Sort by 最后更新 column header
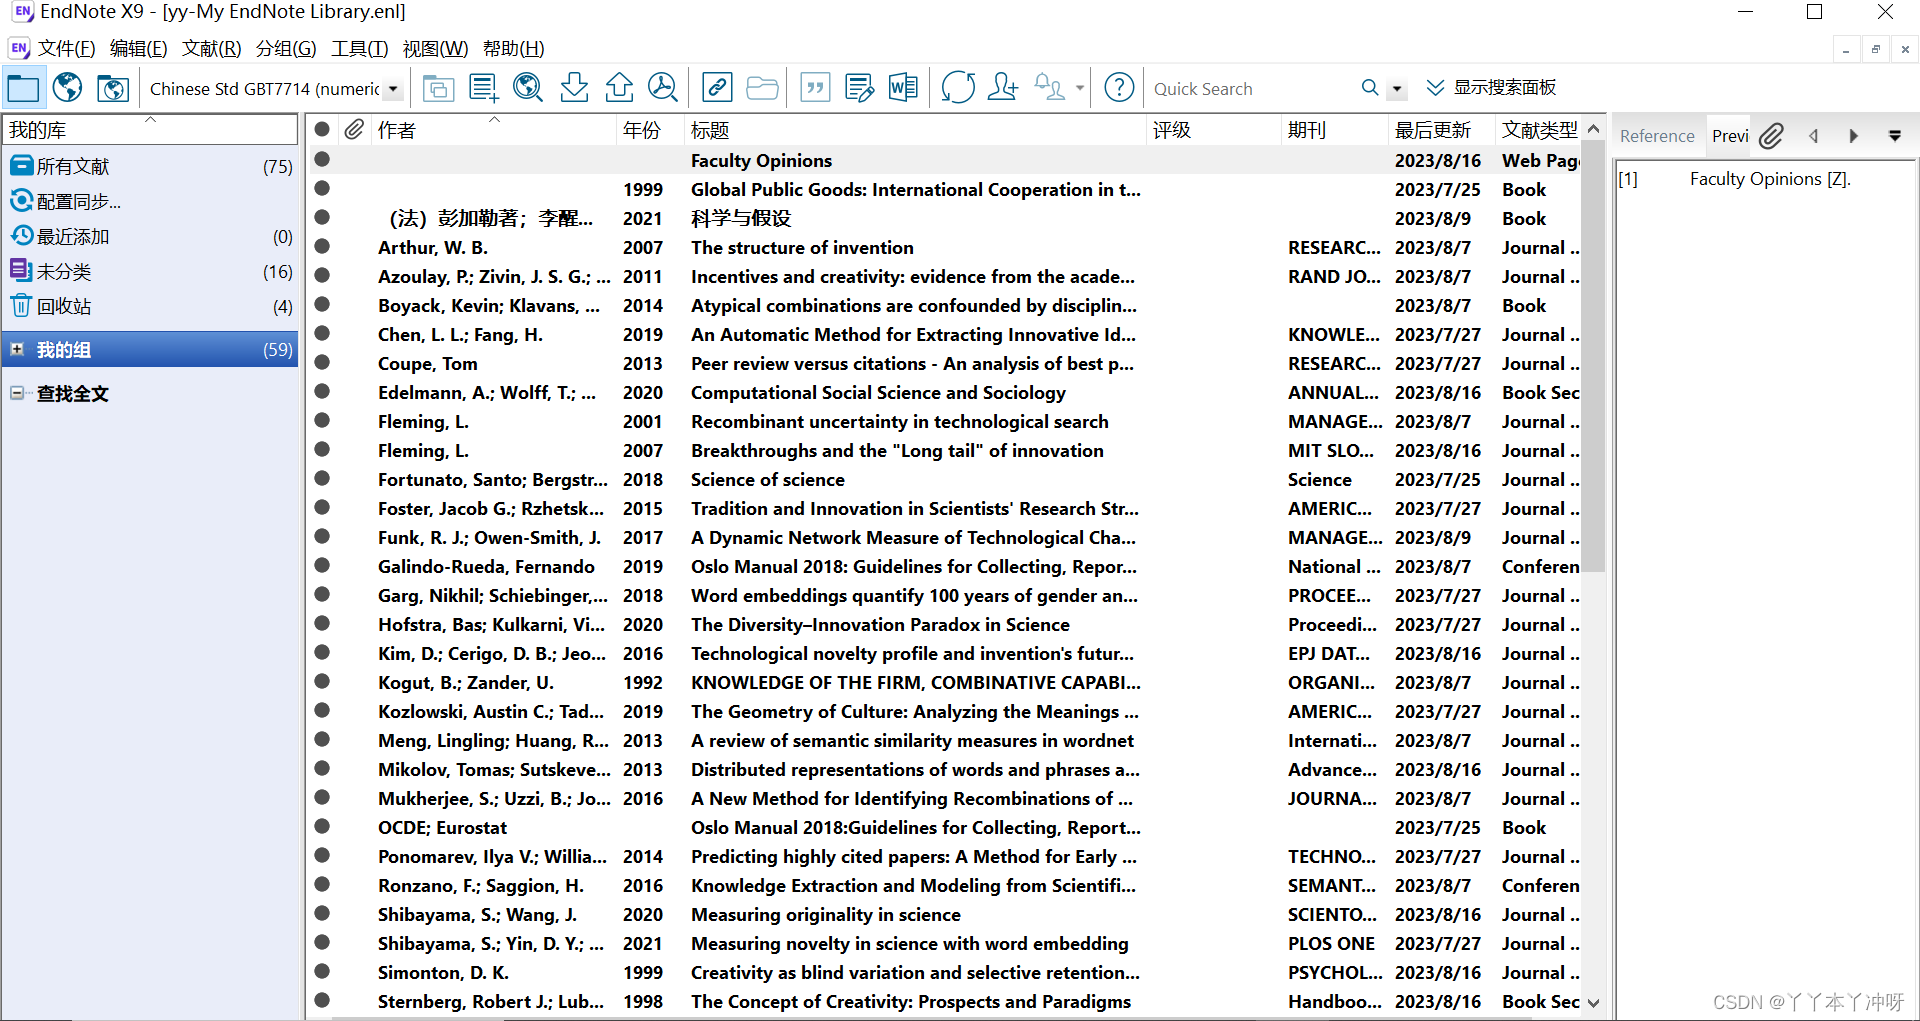Screen dimensions: 1920x1021 (x=1441, y=130)
